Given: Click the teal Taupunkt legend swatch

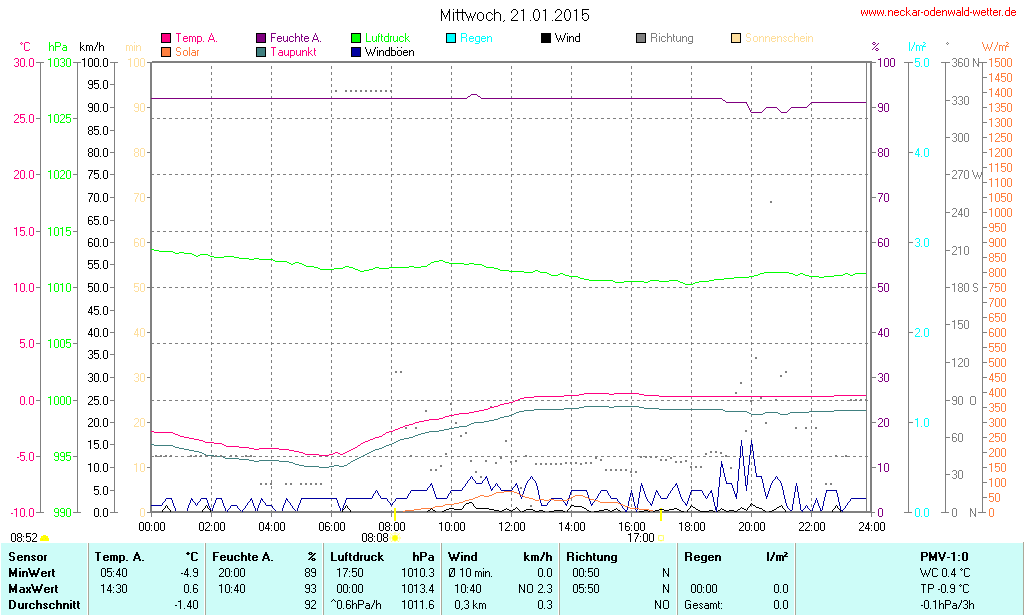Looking at the screenshot, I should click(x=261, y=51).
